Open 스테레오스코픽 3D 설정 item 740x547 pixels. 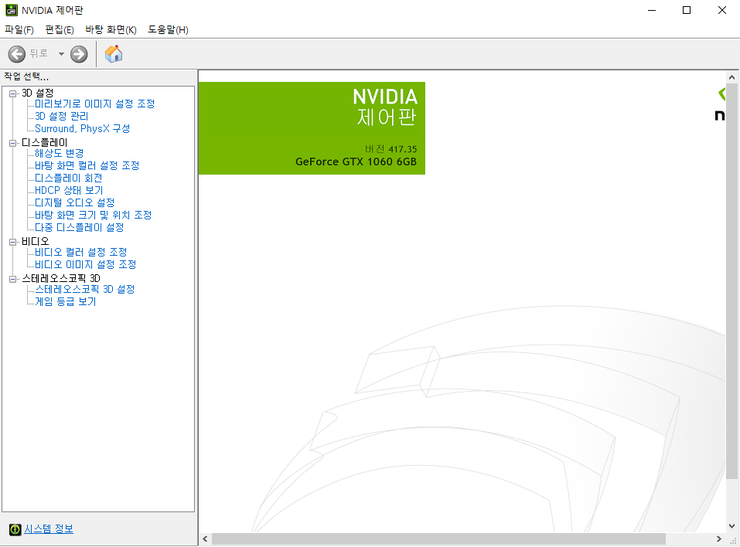point(85,289)
